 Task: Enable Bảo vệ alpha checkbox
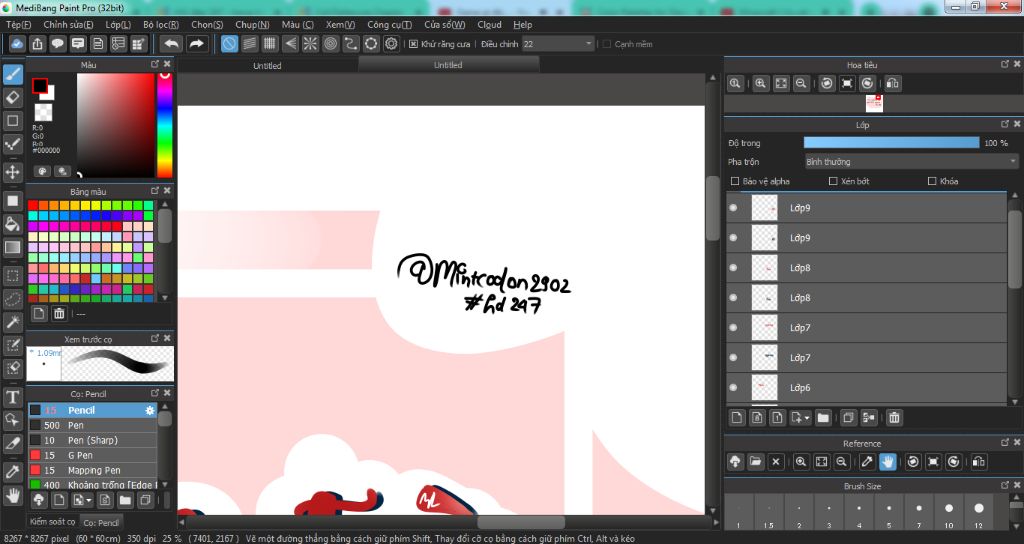tap(735, 181)
